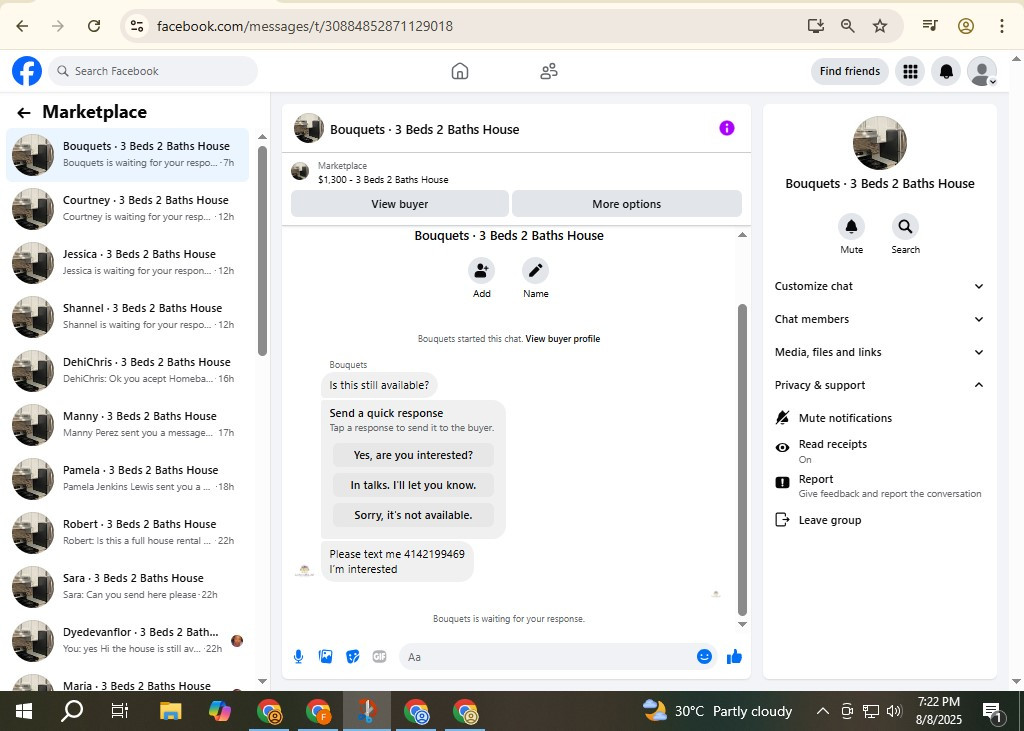The height and width of the screenshot is (731, 1024).
Task: Open Jessica's house conversation
Action: tap(127, 262)
